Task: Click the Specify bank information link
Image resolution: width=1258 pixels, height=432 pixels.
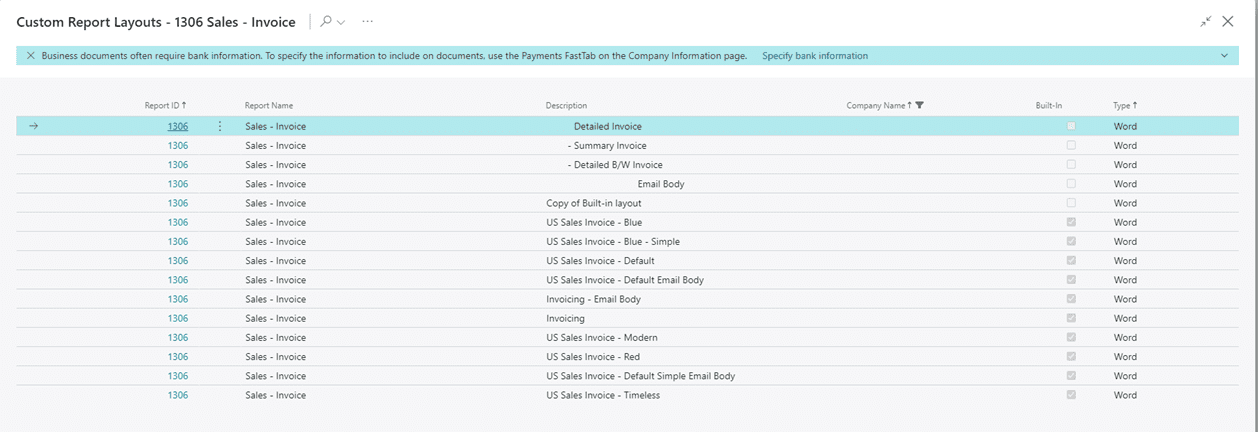Action: click(815, 56)
